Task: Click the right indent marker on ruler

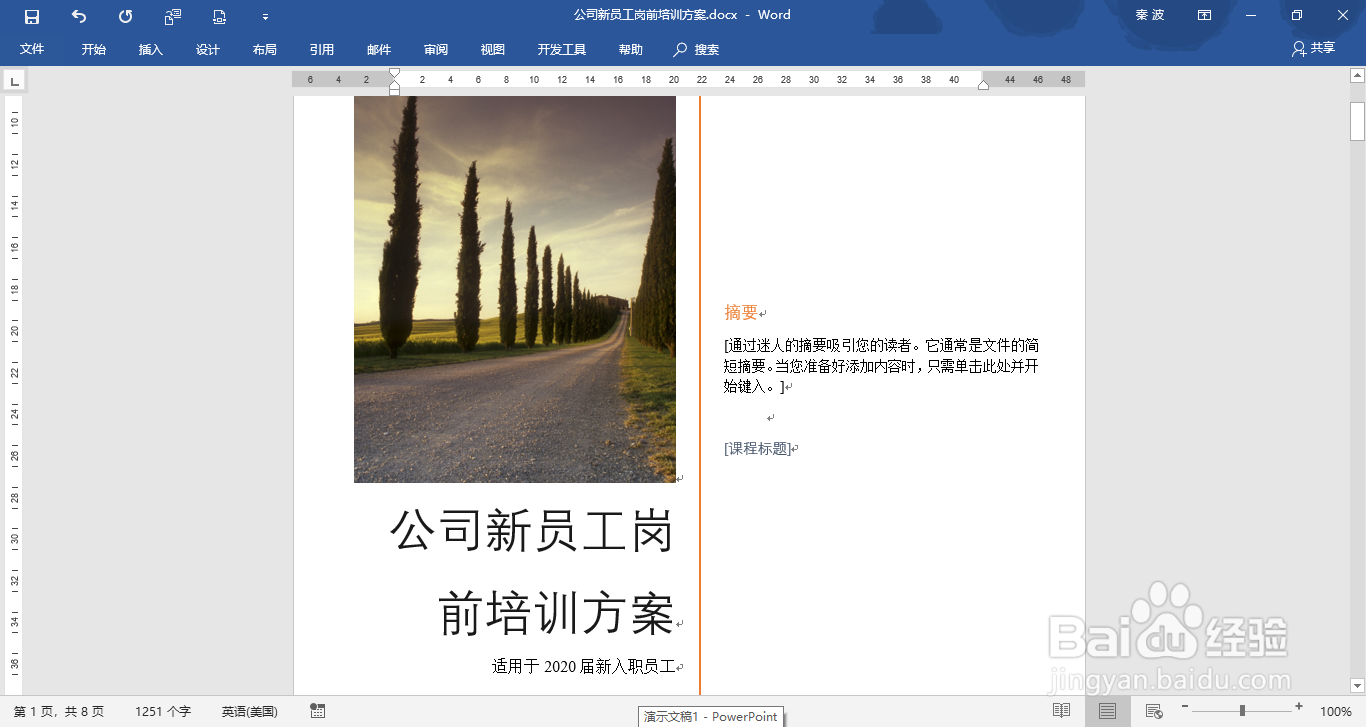Action: click(983, 85)
